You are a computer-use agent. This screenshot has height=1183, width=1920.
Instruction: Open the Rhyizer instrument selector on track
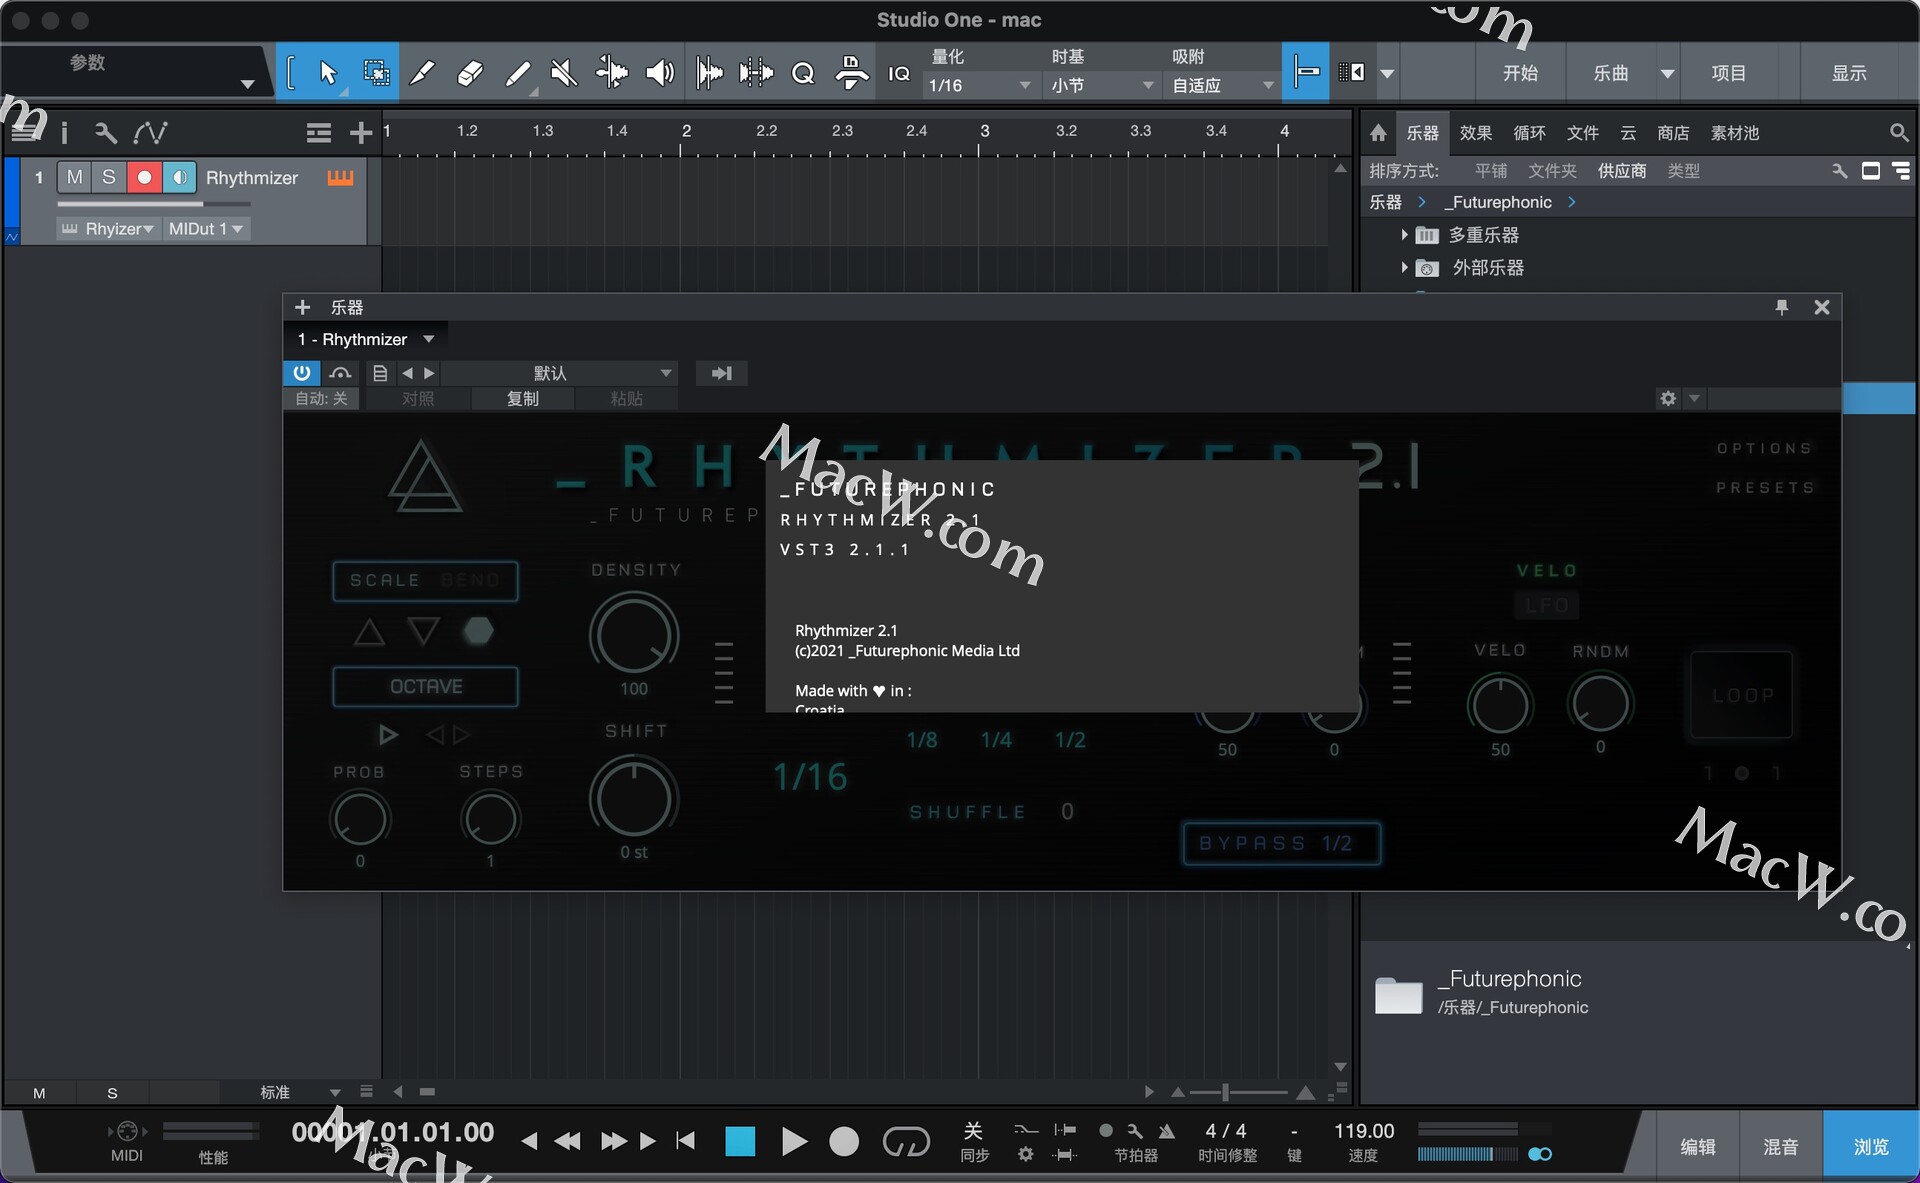(108, 229)
